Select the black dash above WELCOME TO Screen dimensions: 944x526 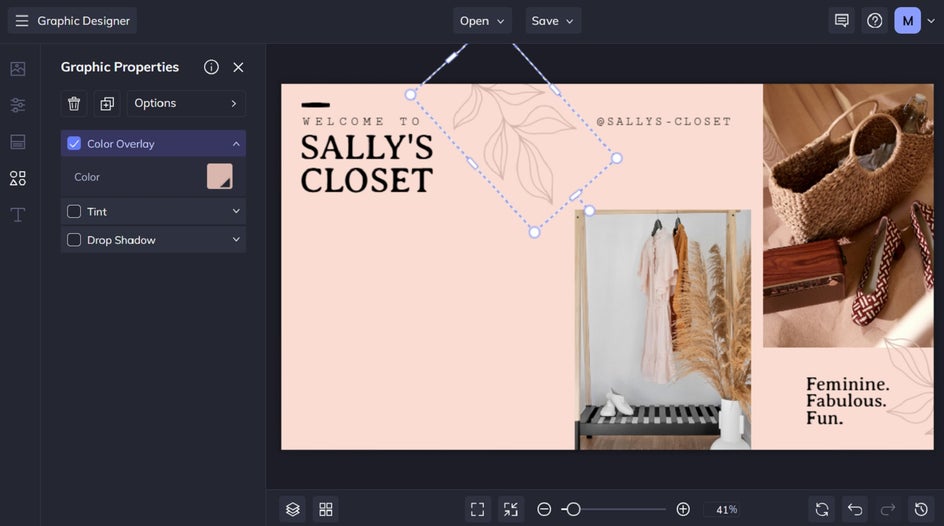[315, 105]
